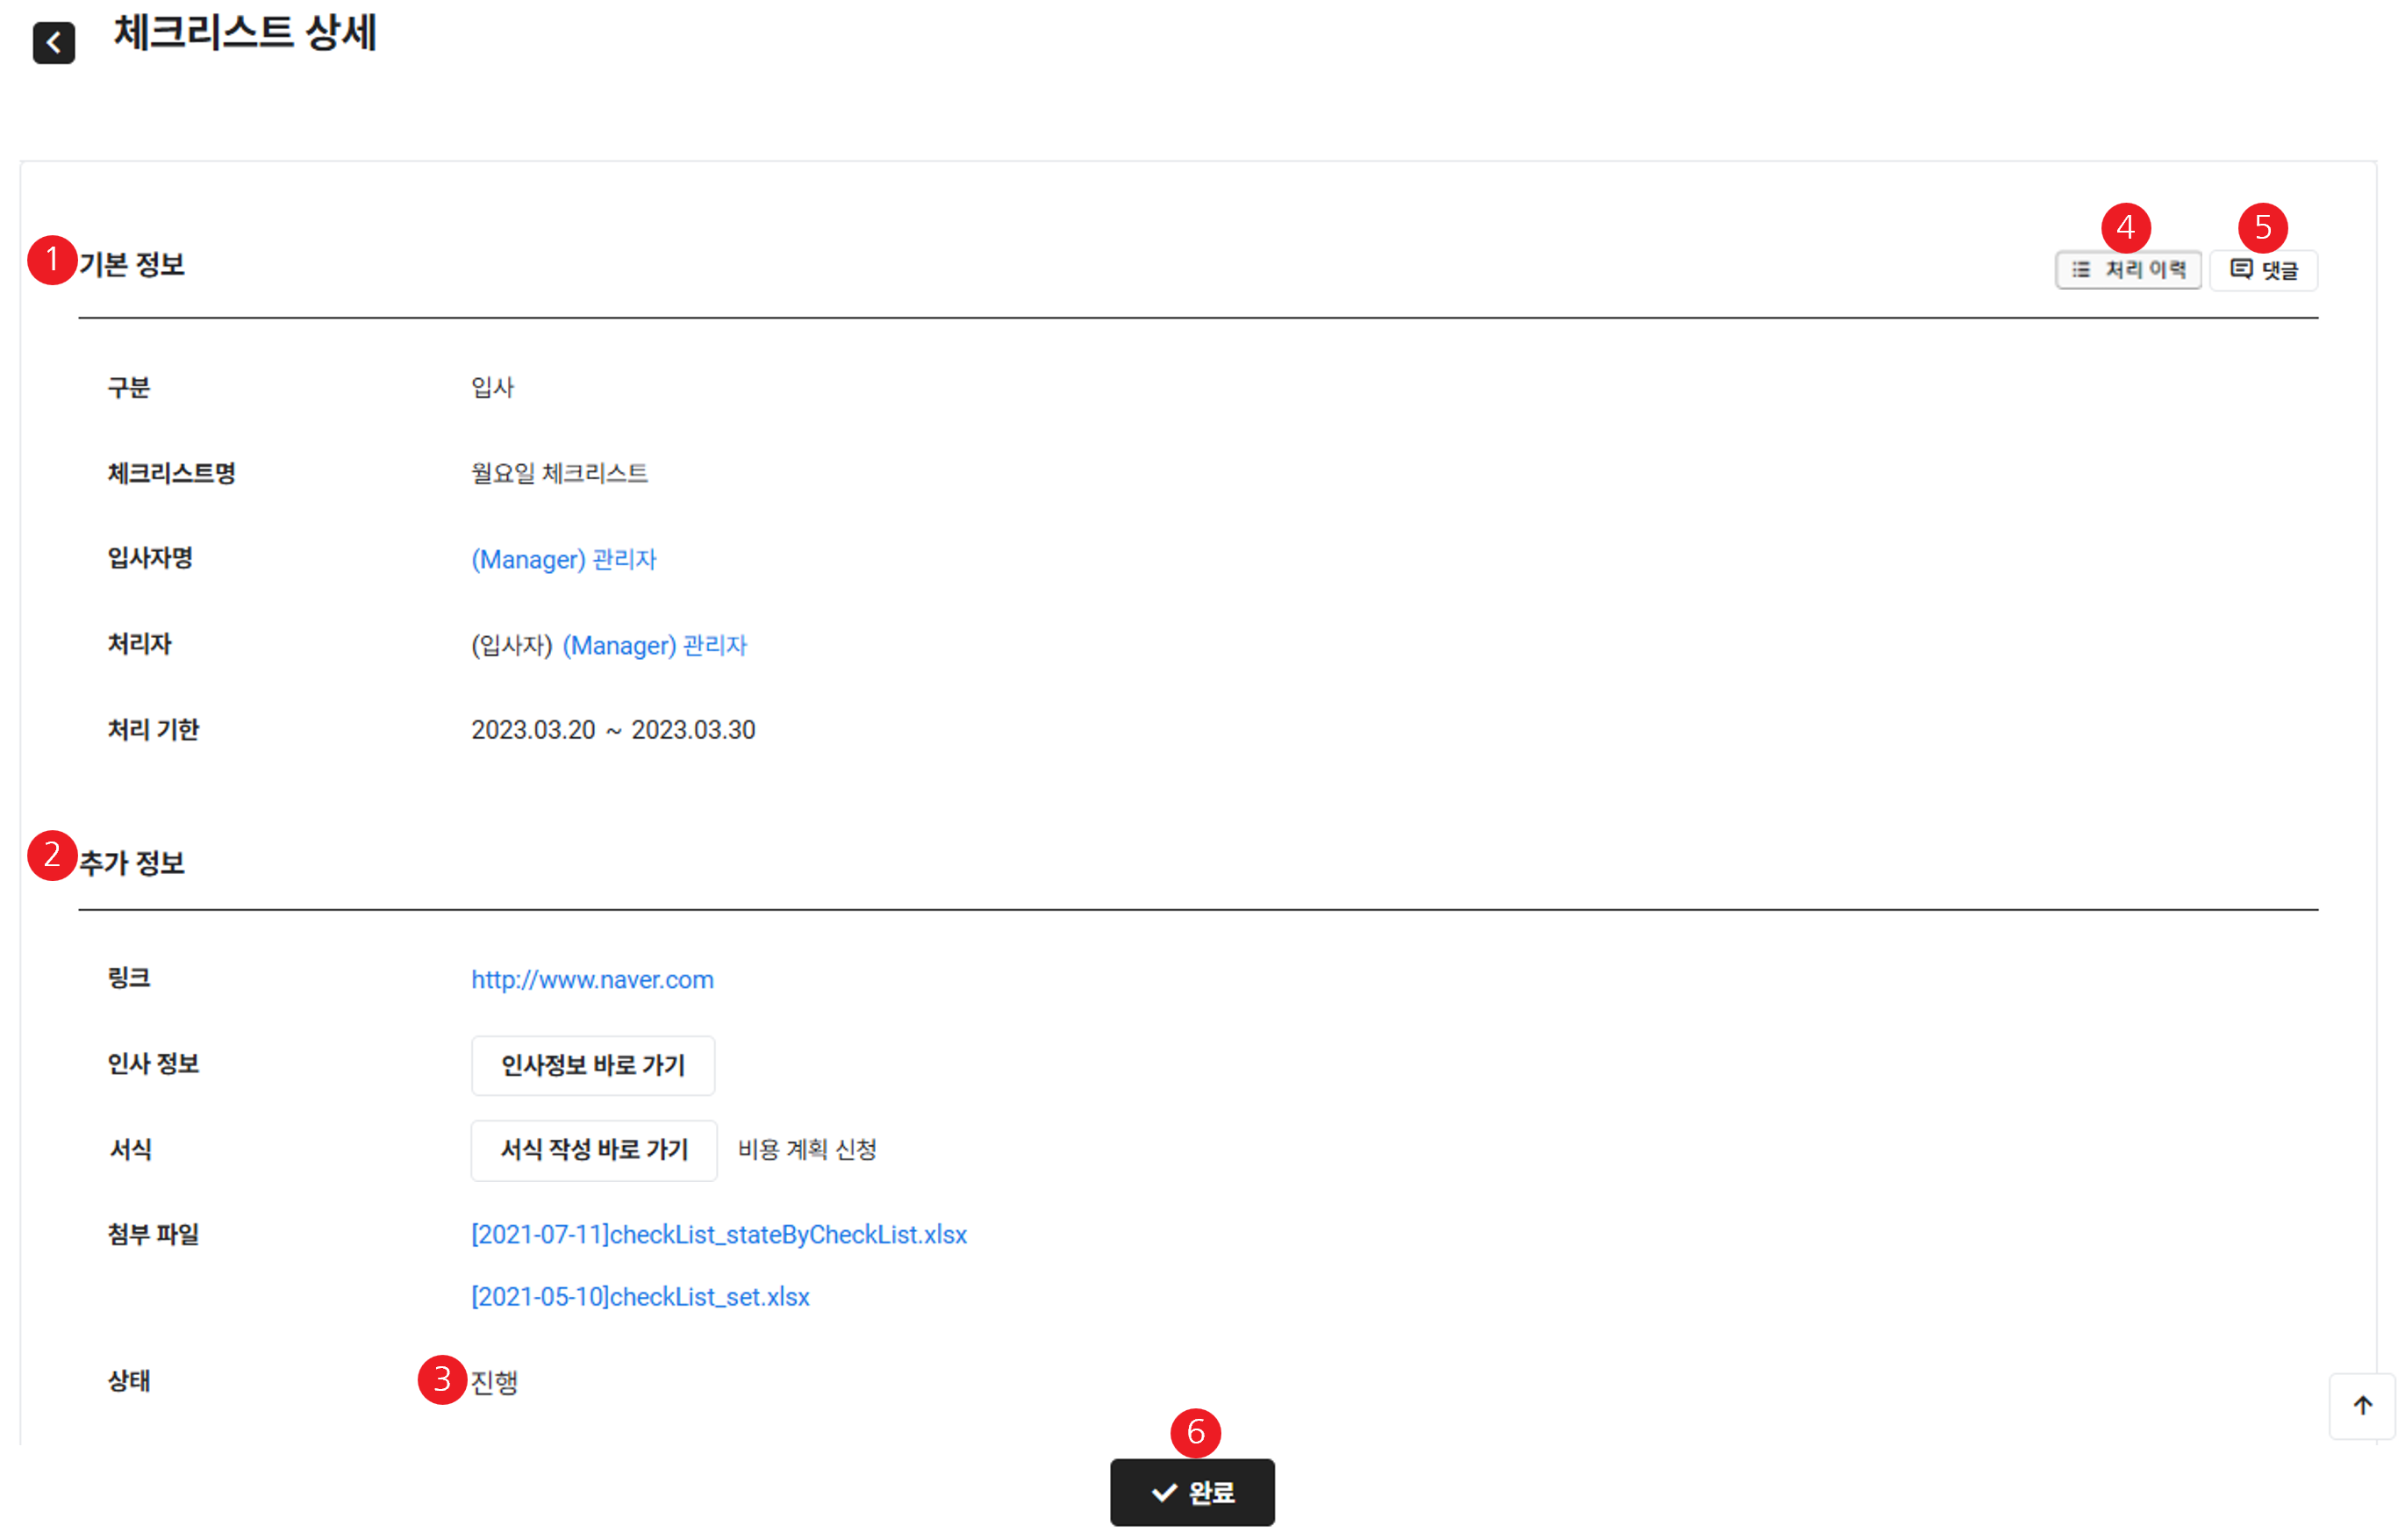Image resolution: width=2398 pixels, height=1540 pixels.
Task: Click 인사정보 바로 가기 button
Action: pyautogui.click(x=593, y=1065)
